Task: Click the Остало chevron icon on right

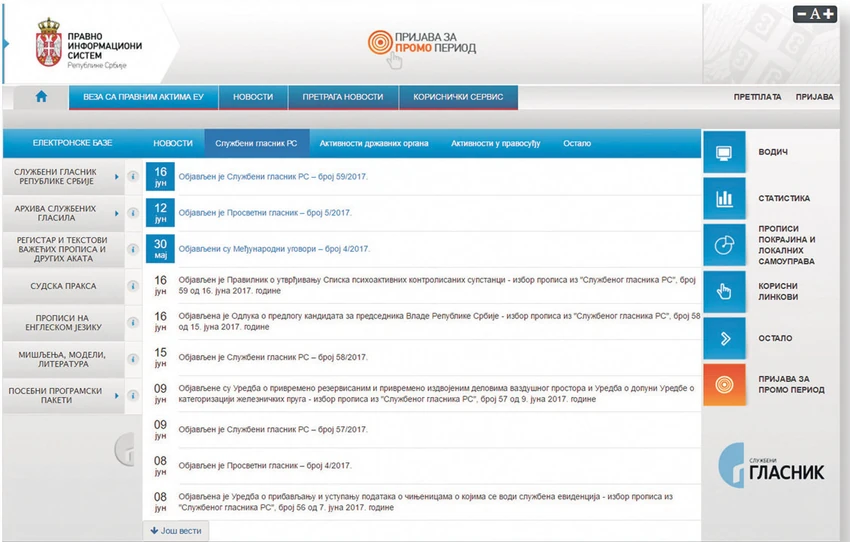Action: tap(724, 339)
